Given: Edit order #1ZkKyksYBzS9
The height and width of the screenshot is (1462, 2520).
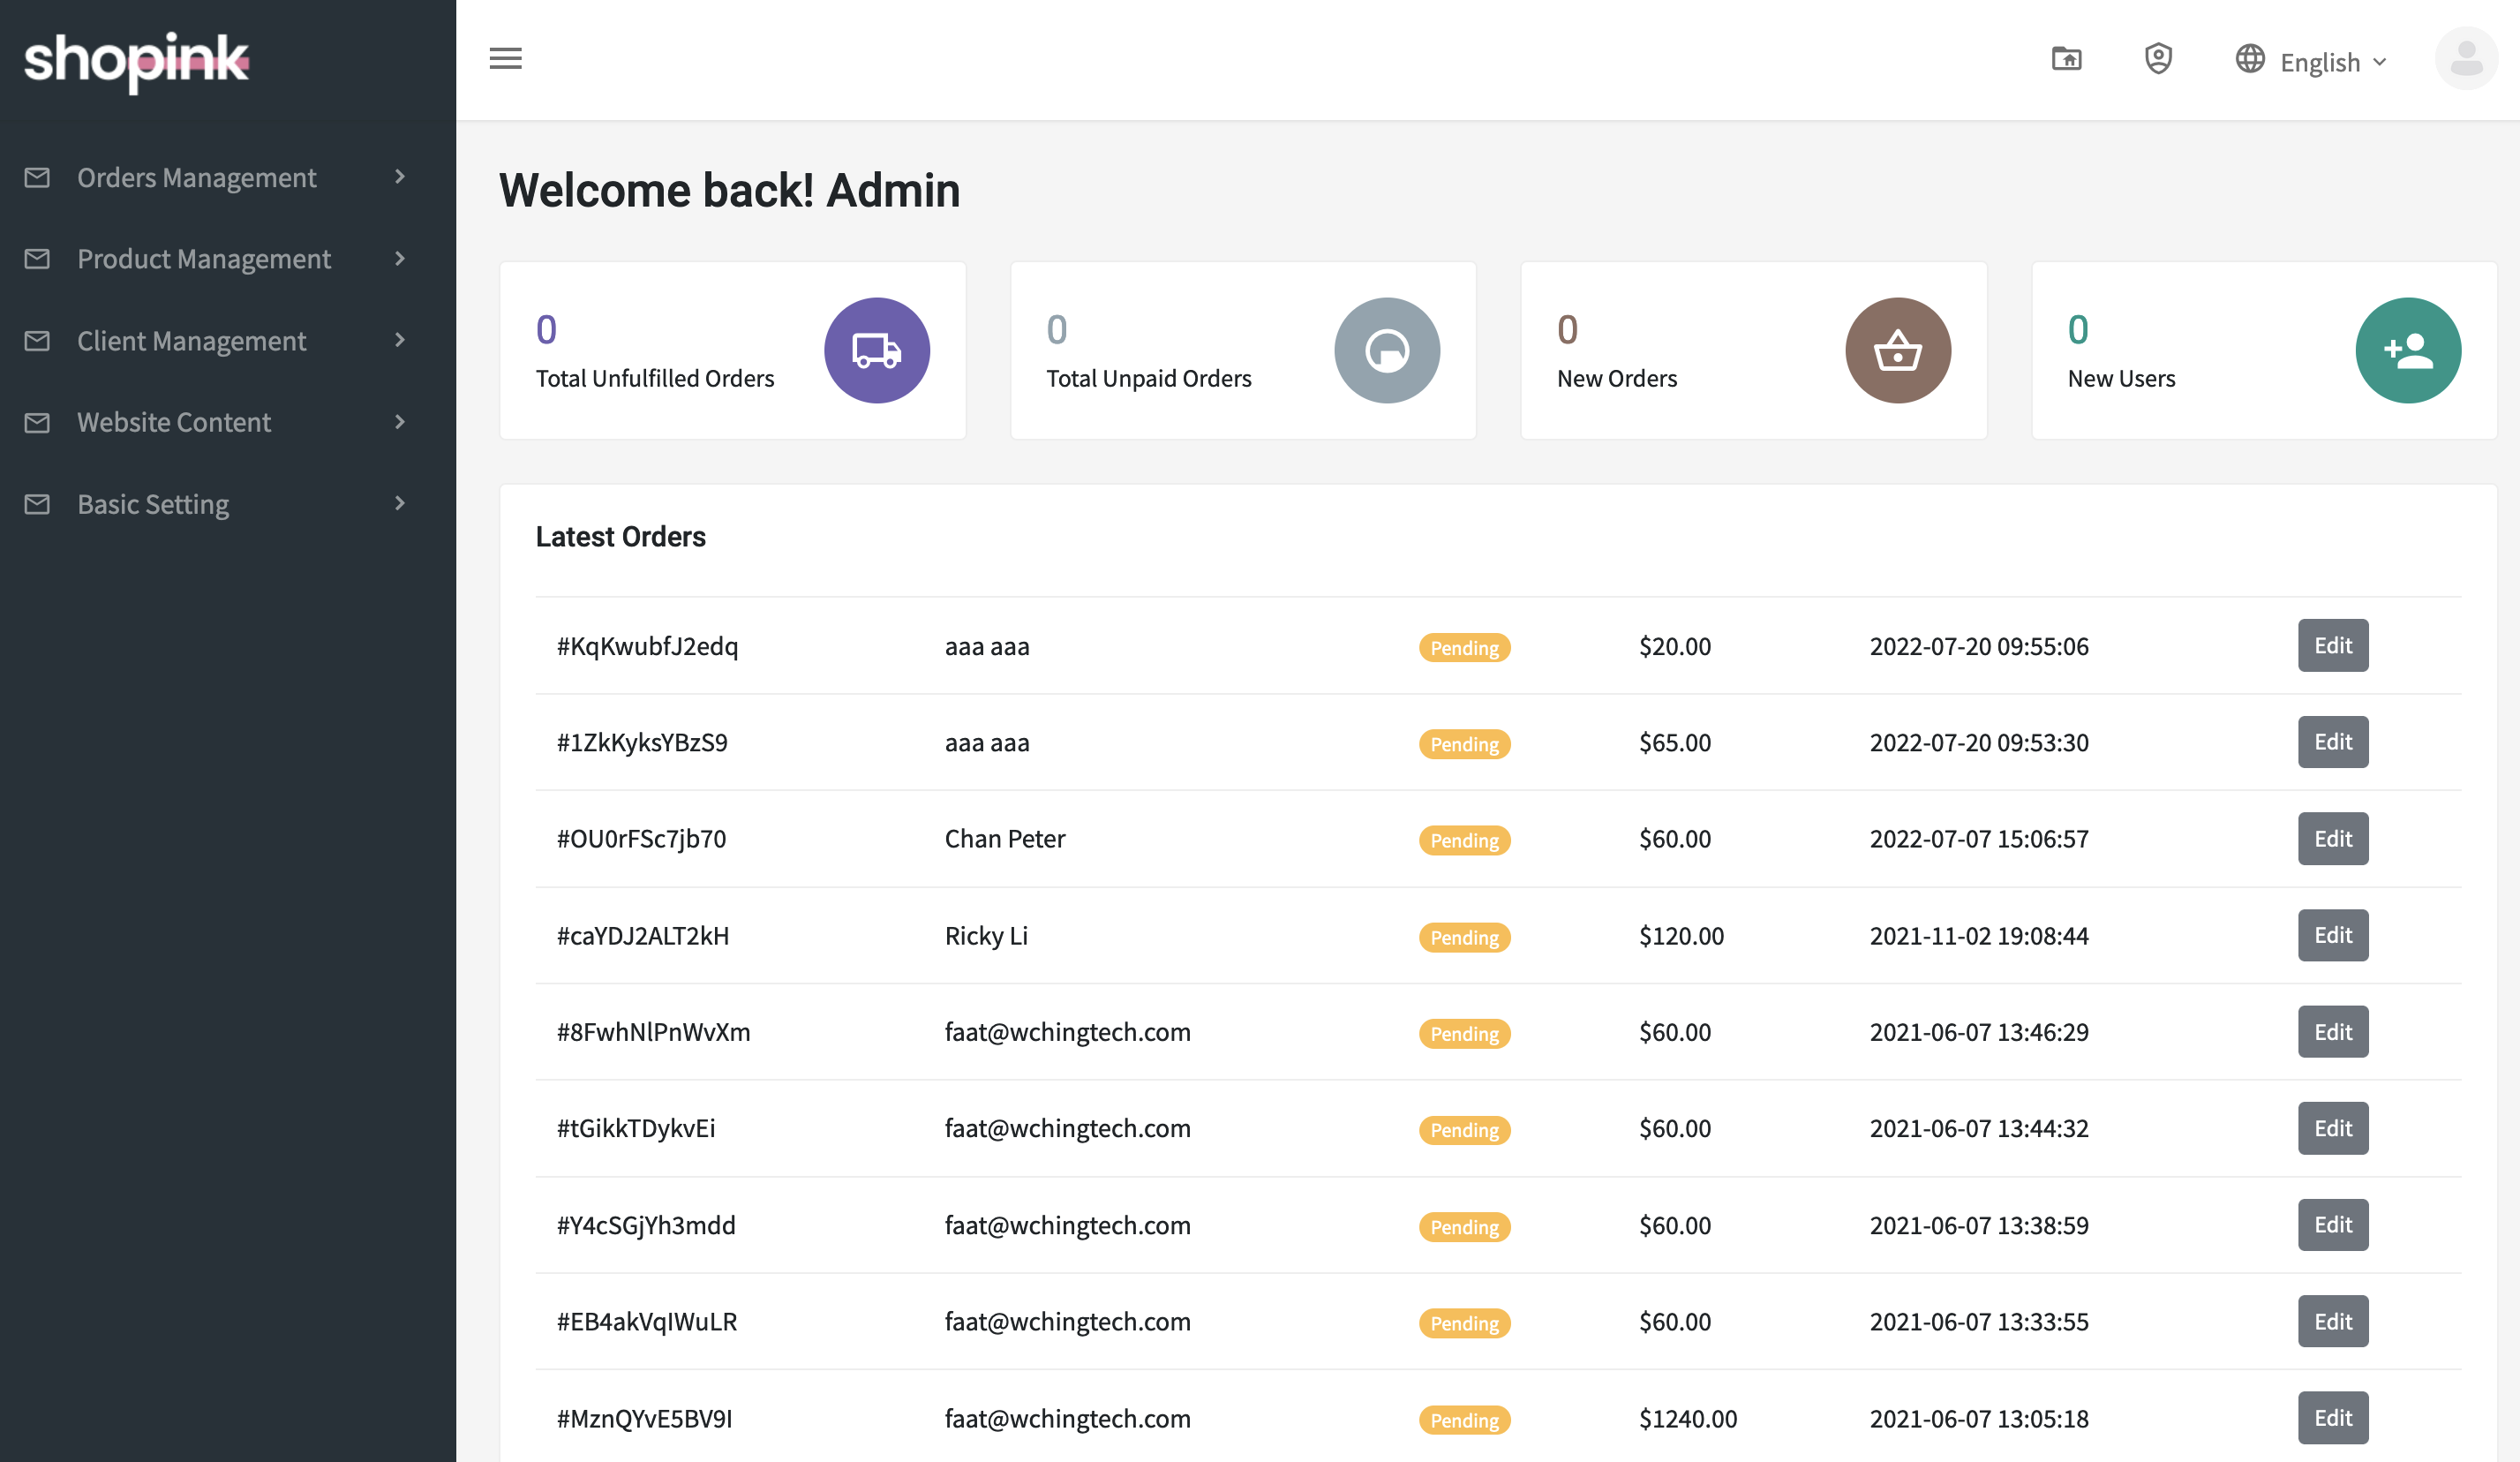Looking at the screenshot, I should click(2332, 742).
